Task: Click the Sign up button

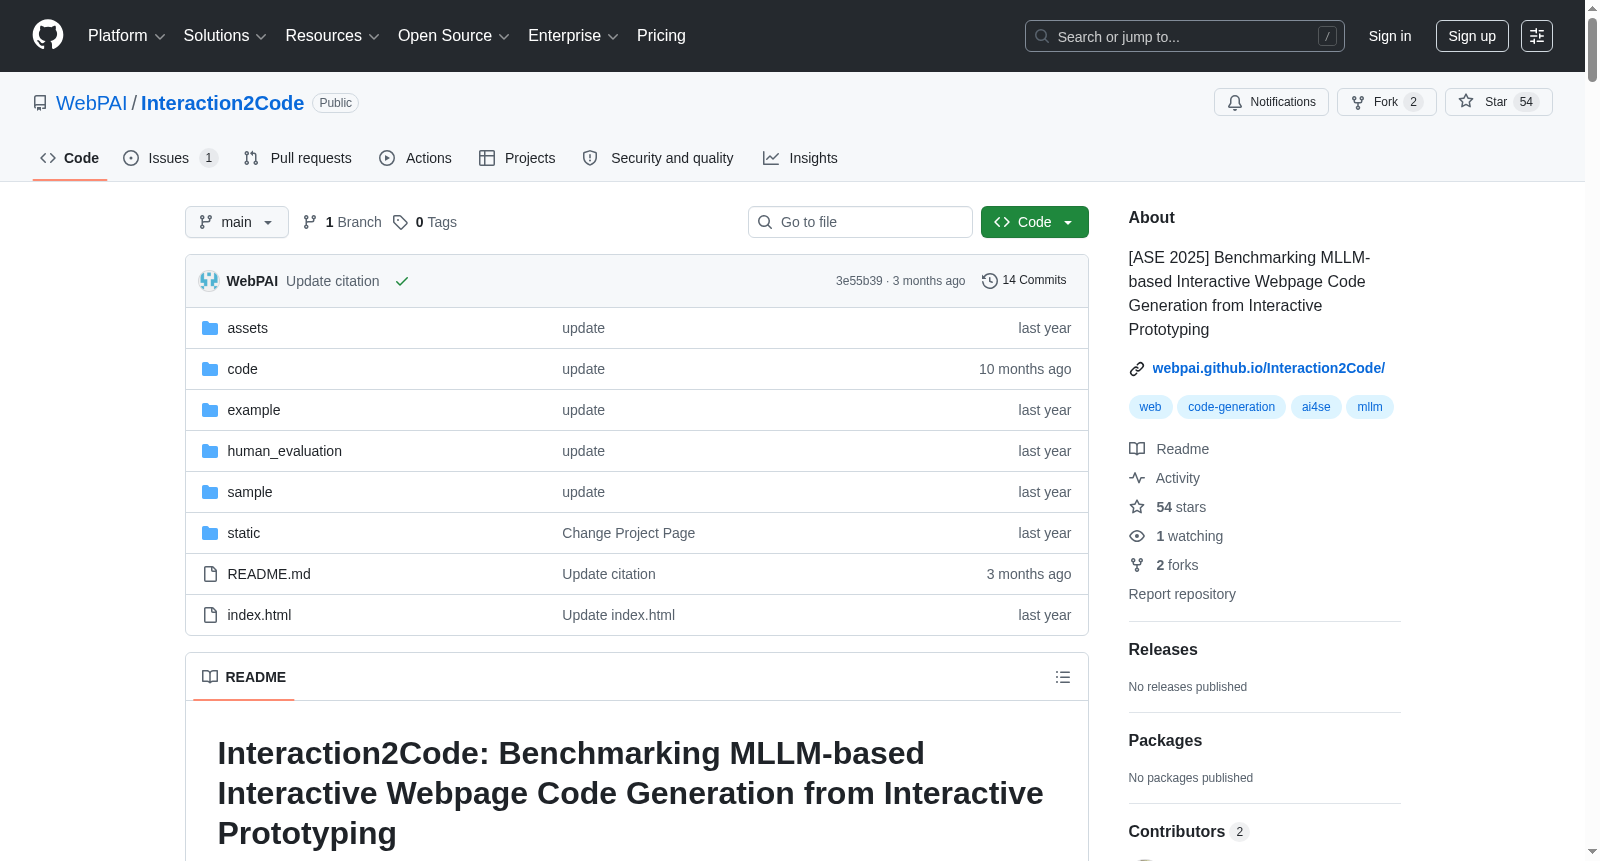Action: [x=1472, y=36]
